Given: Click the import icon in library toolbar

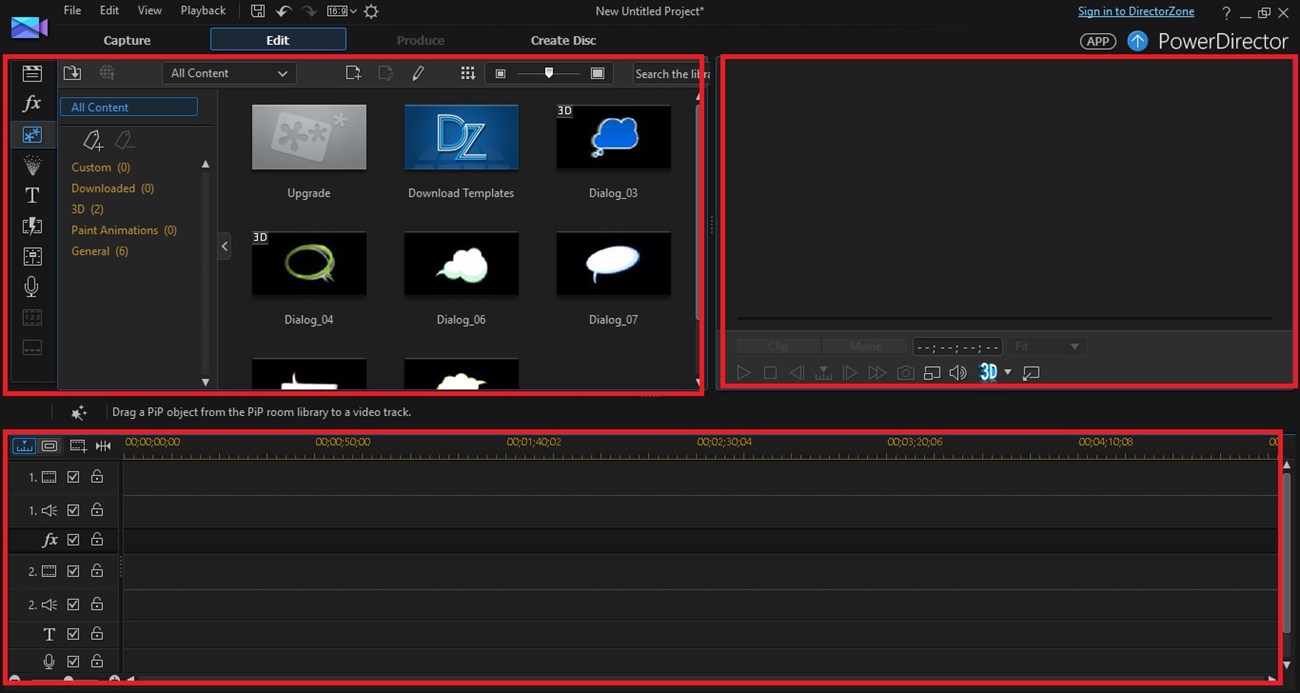Looking at the screenshot, I should 72,73.
